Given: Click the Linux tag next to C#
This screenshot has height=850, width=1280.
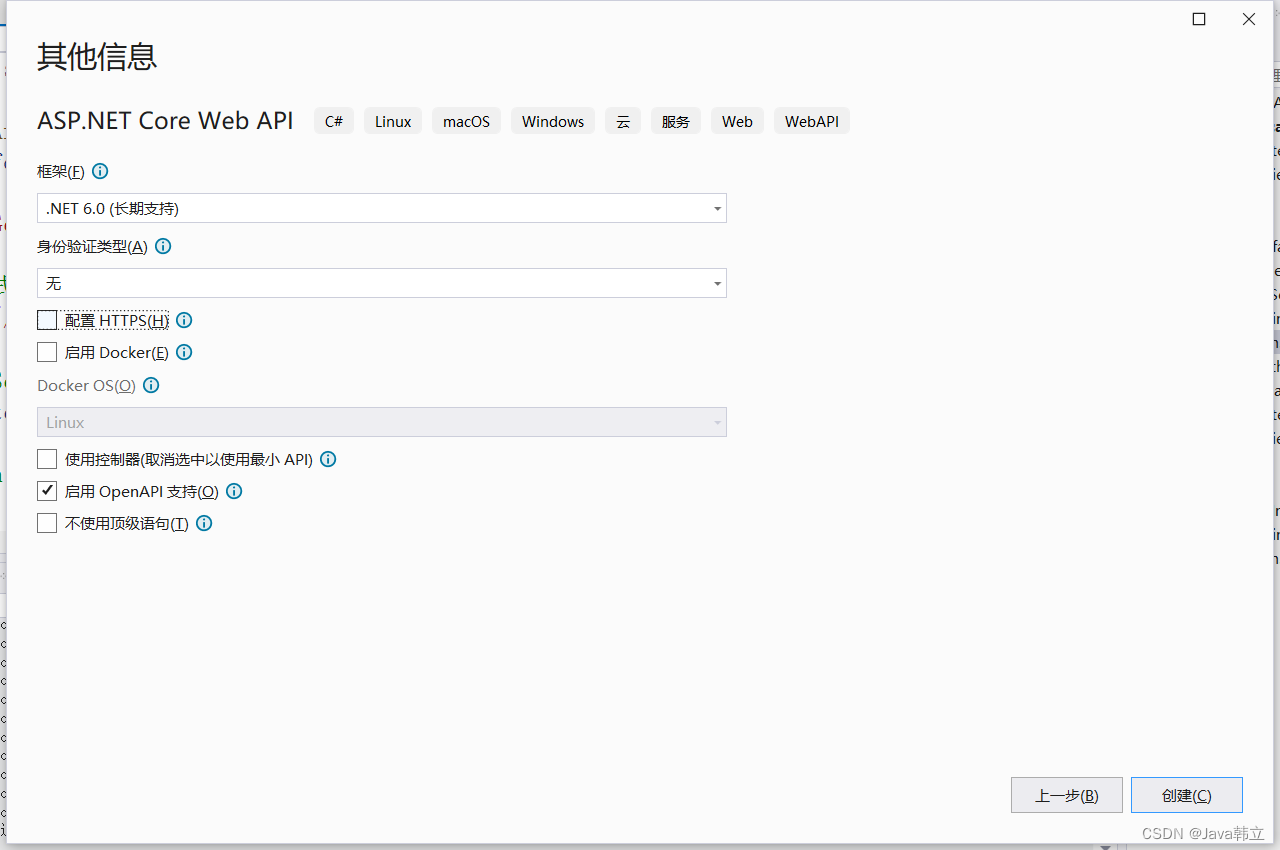Looking at the screenshot, I should 393,121.
